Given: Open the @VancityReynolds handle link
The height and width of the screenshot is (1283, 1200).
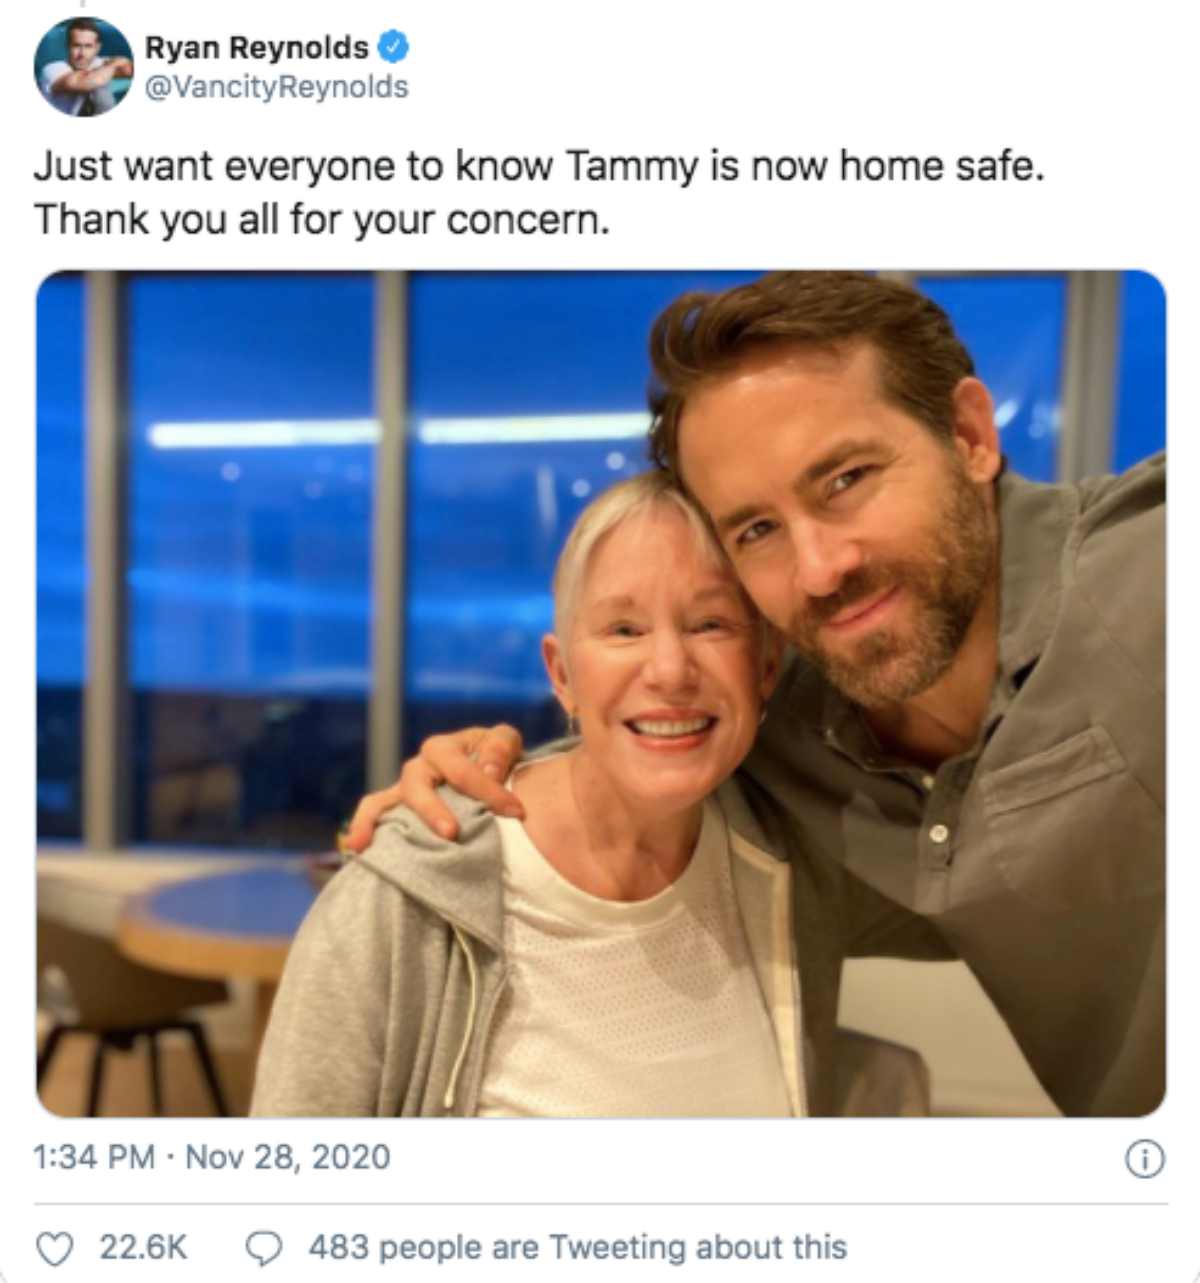Looking at the screenshot, I should [x=276, y=87].
